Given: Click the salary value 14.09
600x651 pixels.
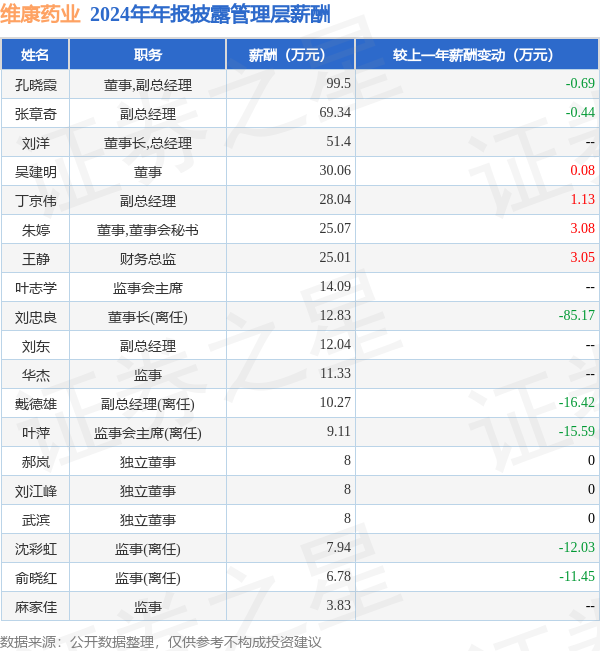Looking at the screenshot, I should click(335, 286).
